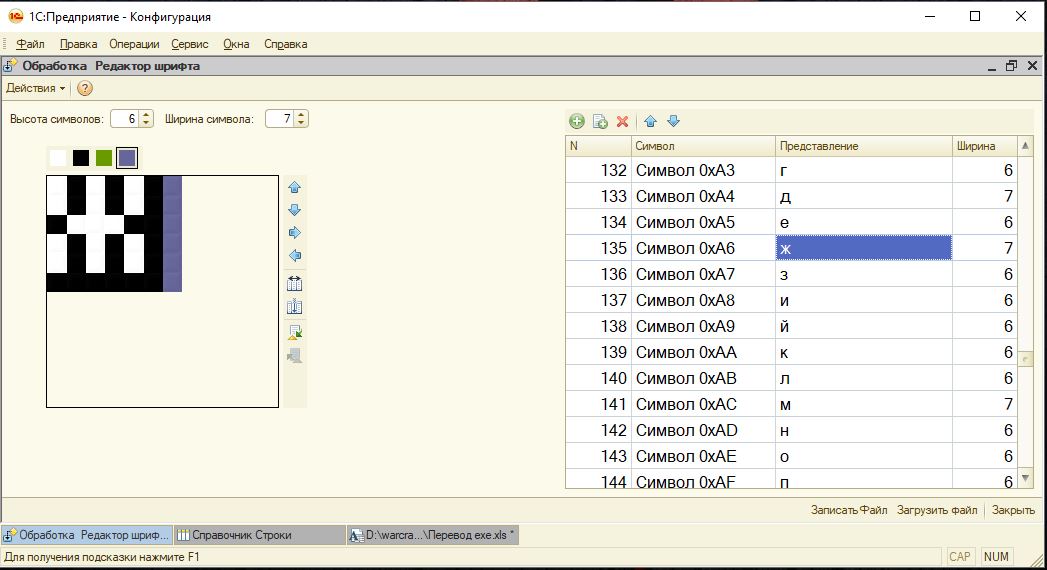Open the Правка menu
1047x570 pixels.
(78, 44)
